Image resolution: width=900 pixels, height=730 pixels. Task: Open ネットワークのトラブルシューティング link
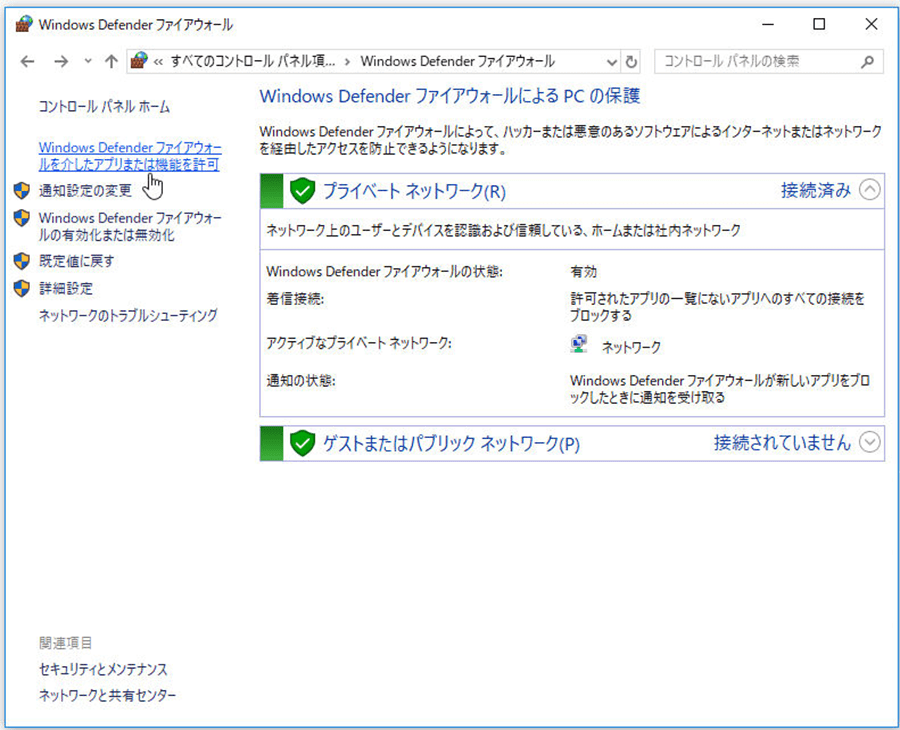pyautogui.click(x=129, y=316)
